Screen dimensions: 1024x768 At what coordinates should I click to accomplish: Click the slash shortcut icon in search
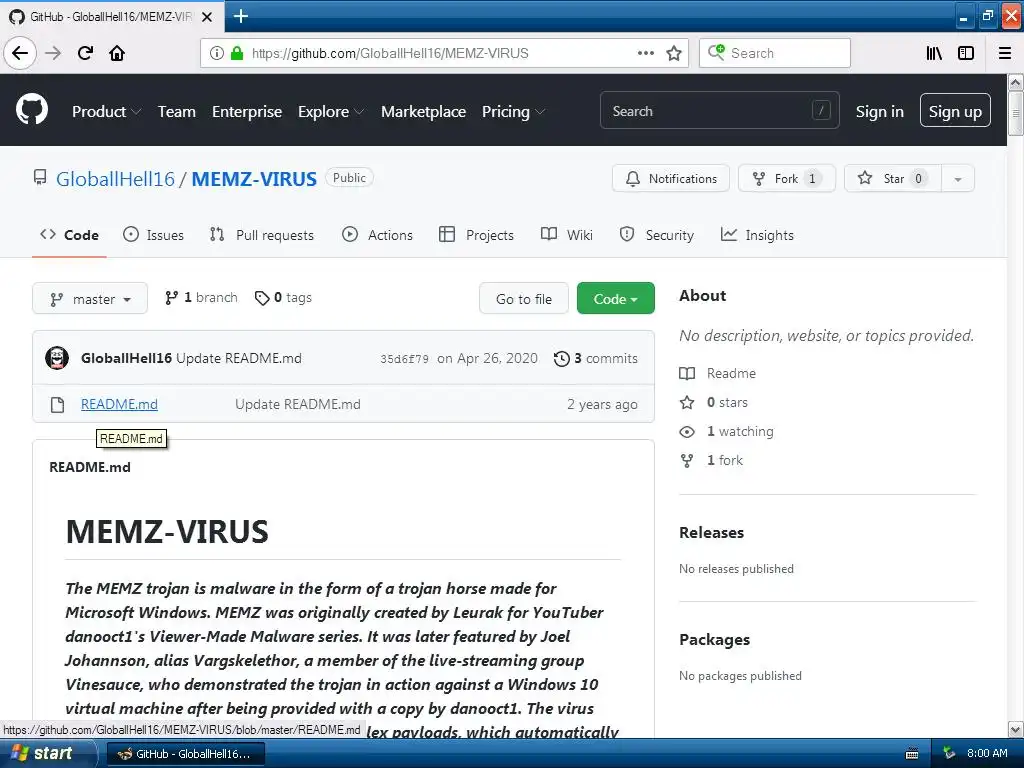pyautogui.click(x=821, y=110)
